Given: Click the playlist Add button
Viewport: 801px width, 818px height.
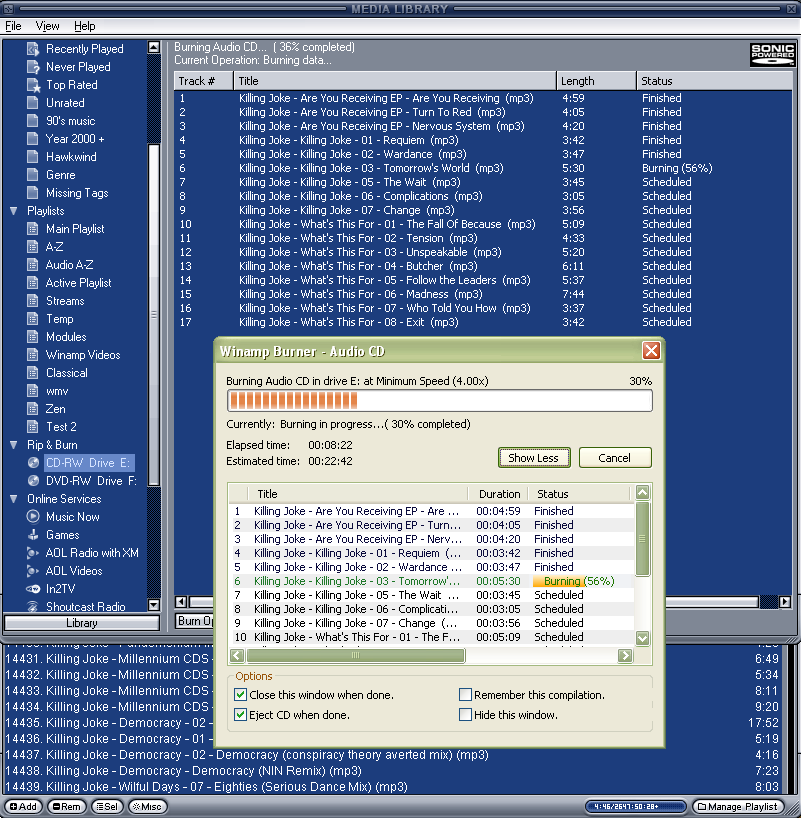Looking at the screenshot, I should coord(23,807).
